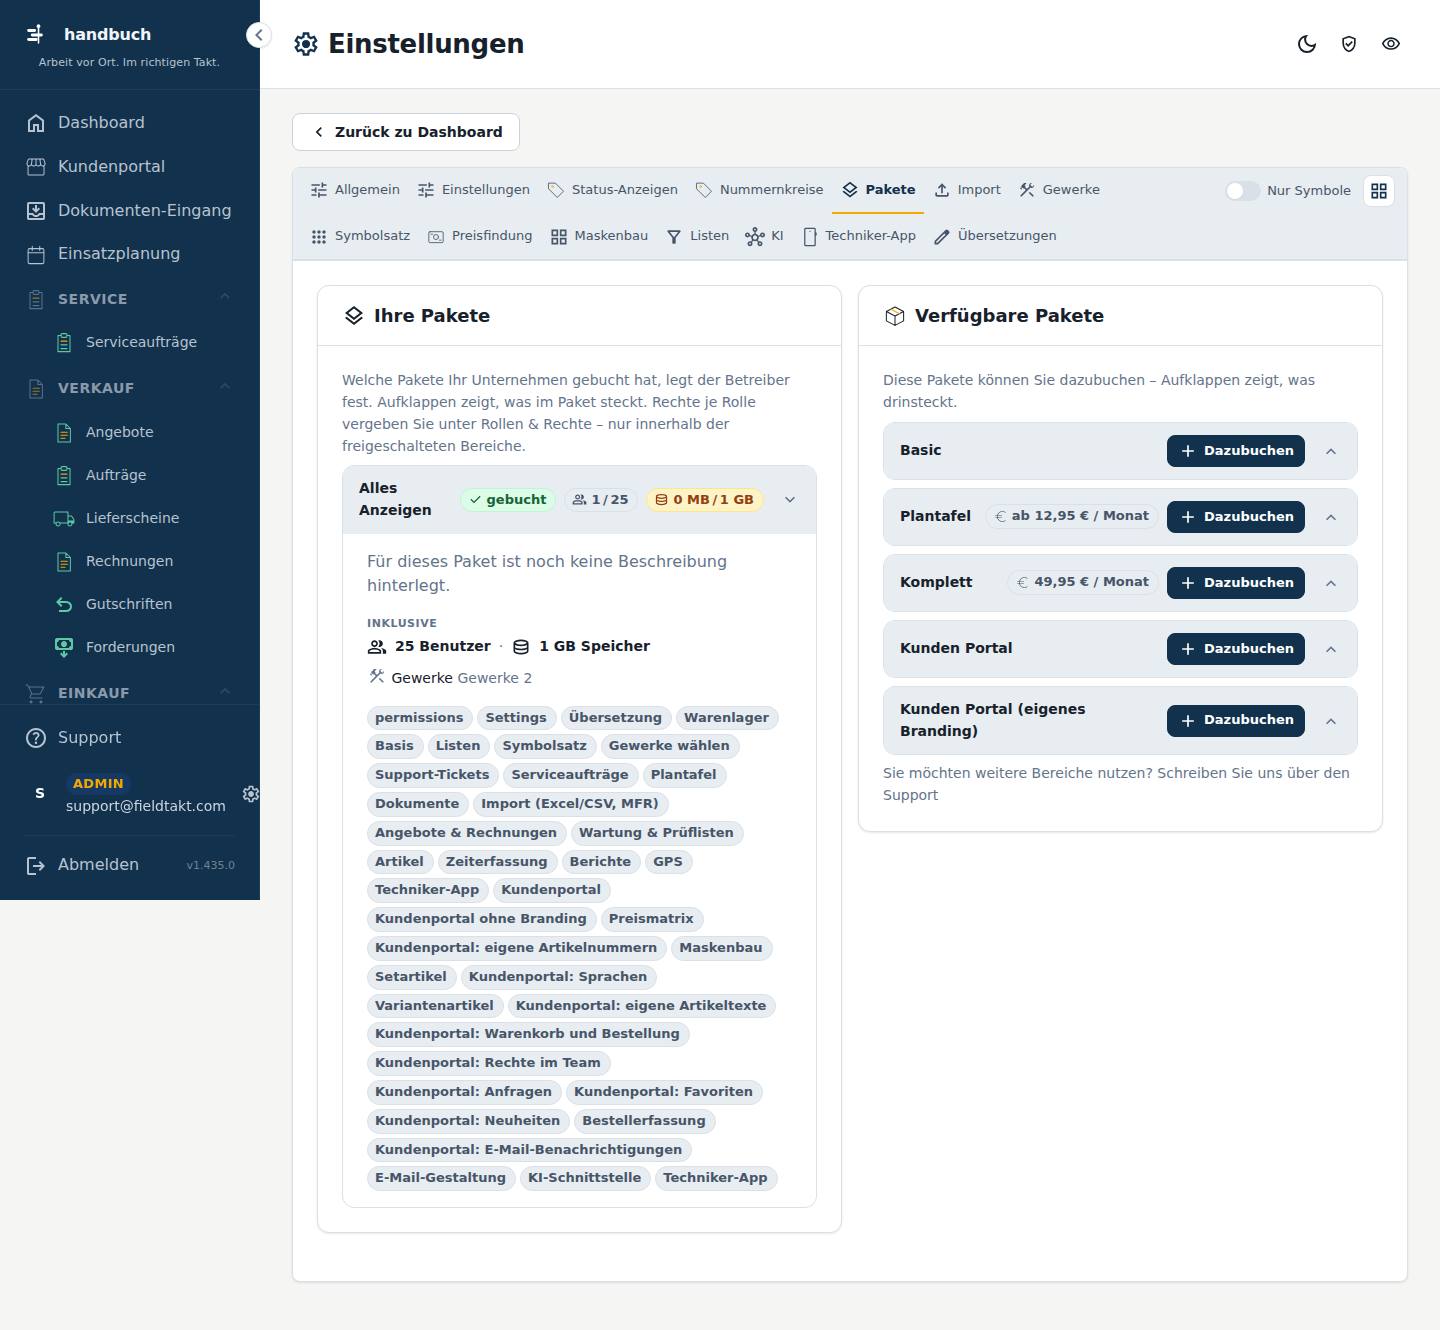This screenshot has height=1330, width=1440.
Task: Open Gutschriften in the sidebar
Action: 130,604
